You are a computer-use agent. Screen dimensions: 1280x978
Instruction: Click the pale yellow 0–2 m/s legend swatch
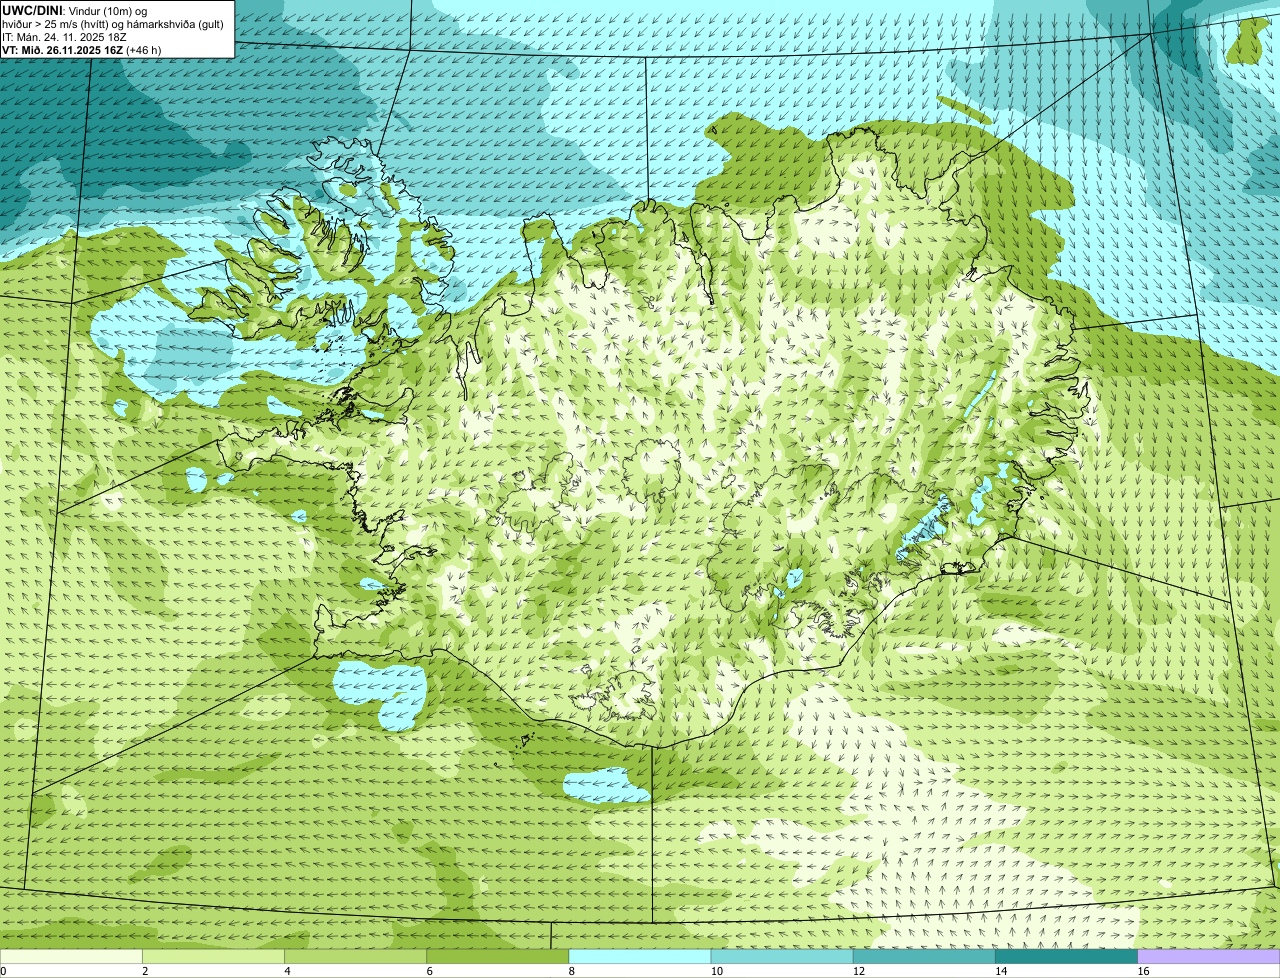click(x=71, y=956)
